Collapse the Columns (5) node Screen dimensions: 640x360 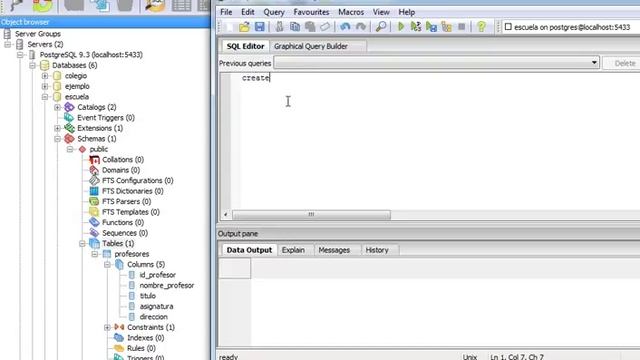coord(107,264)
